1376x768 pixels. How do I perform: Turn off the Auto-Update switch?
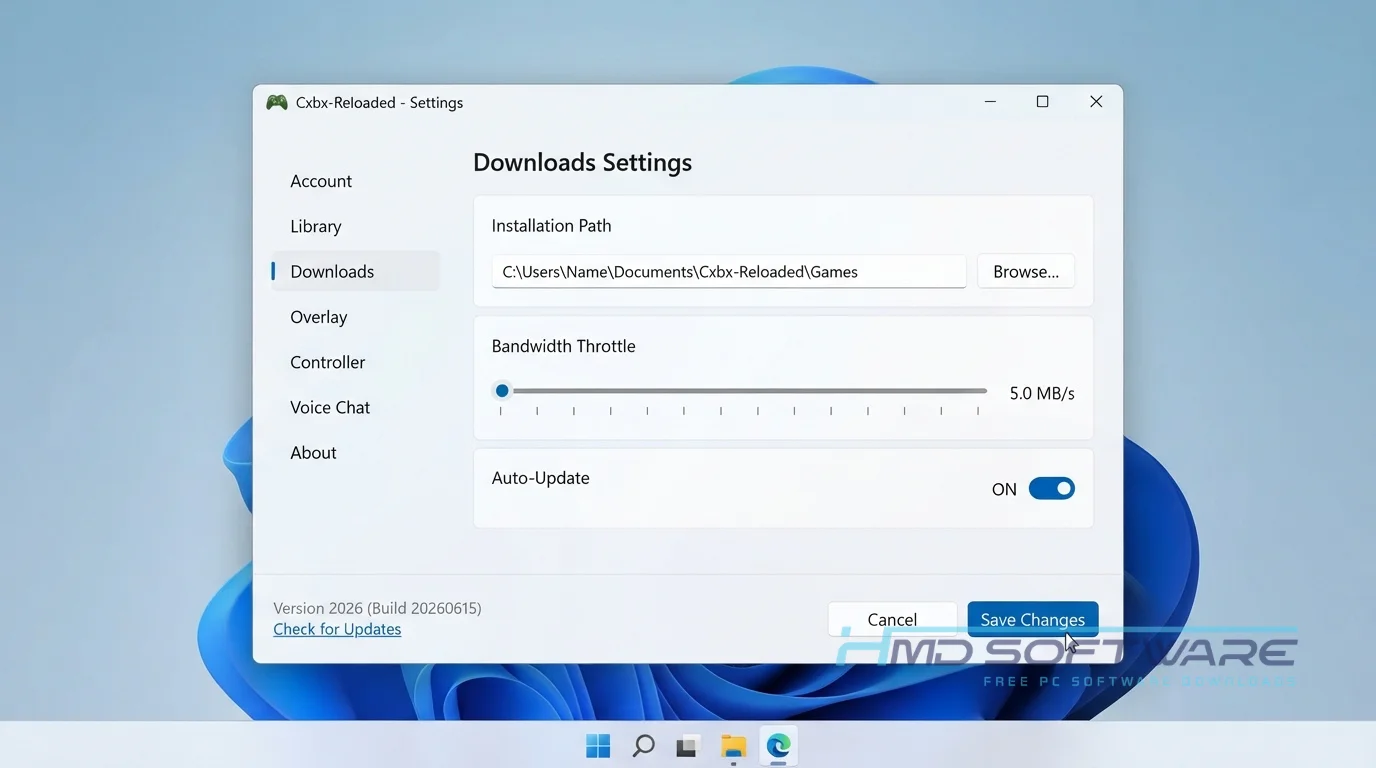pyautogui.click(x=1051, y=488)
